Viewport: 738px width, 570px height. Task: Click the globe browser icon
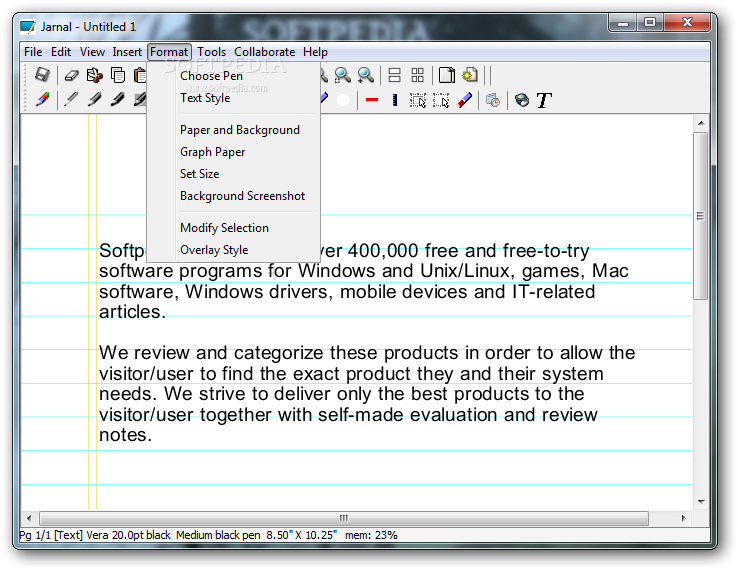tap(522, 100)
